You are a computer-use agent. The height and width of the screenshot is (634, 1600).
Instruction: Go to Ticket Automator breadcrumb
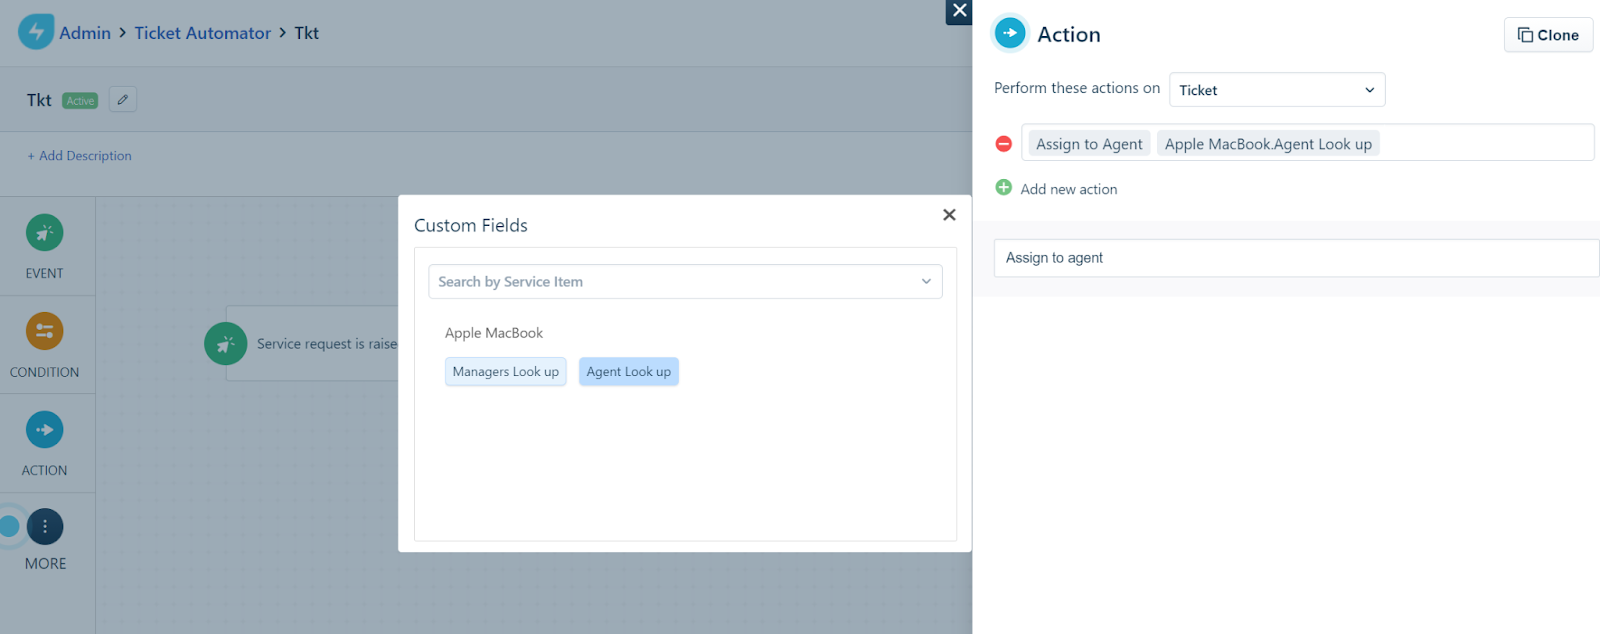point(202,33)
